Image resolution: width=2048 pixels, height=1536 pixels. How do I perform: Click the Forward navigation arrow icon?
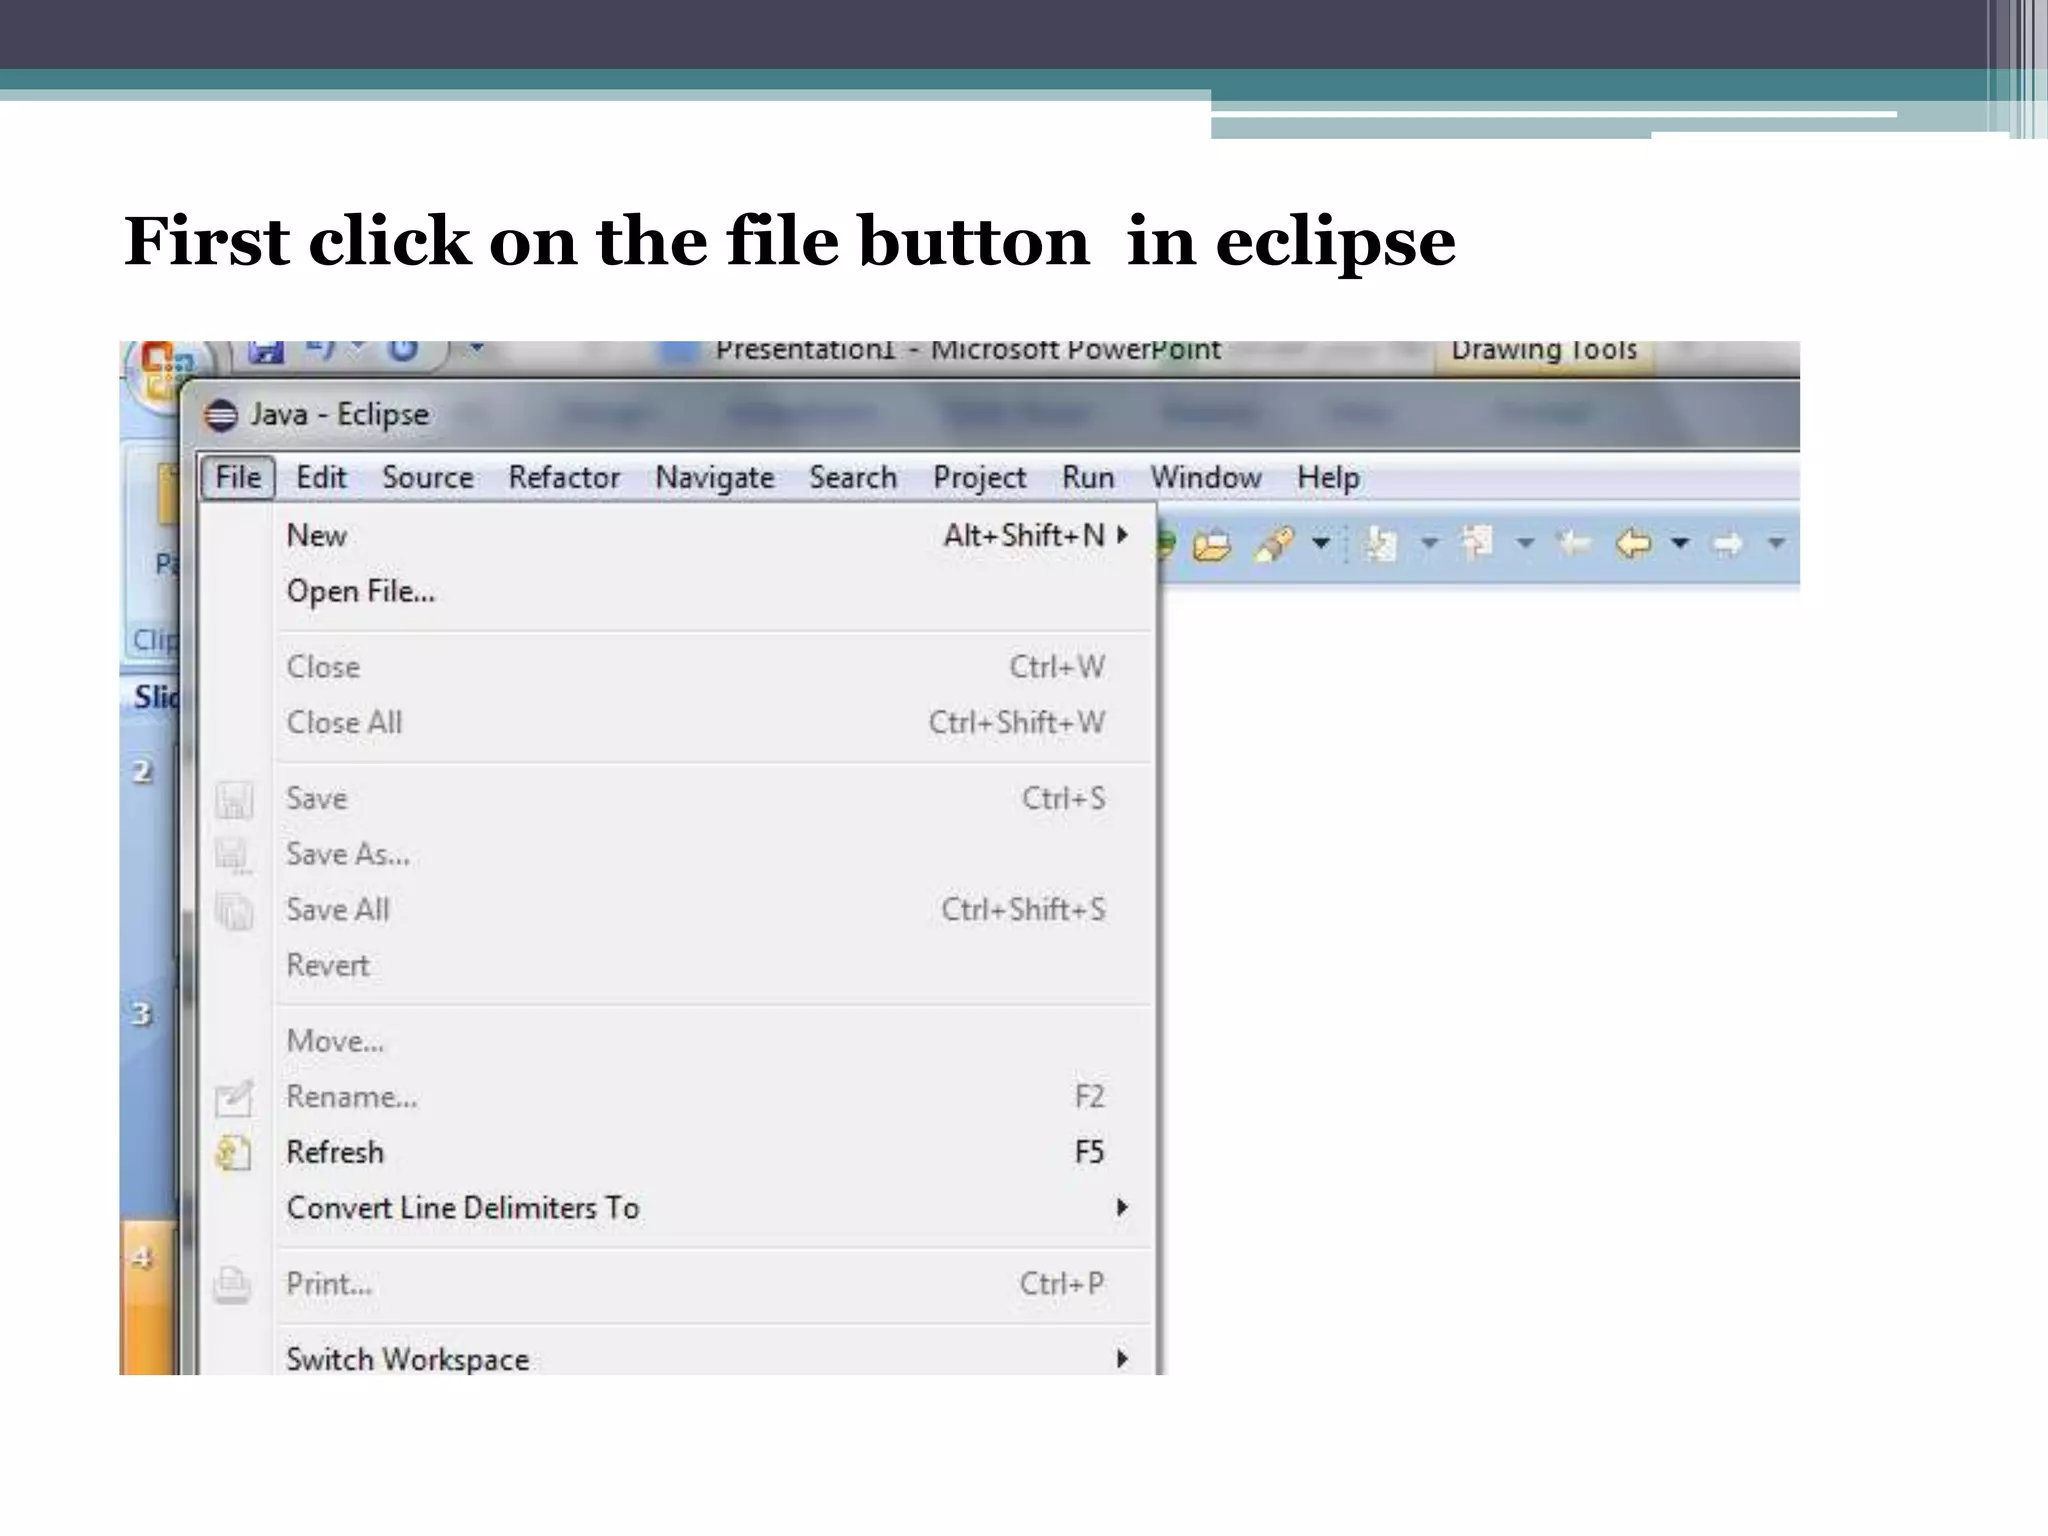1728,545
